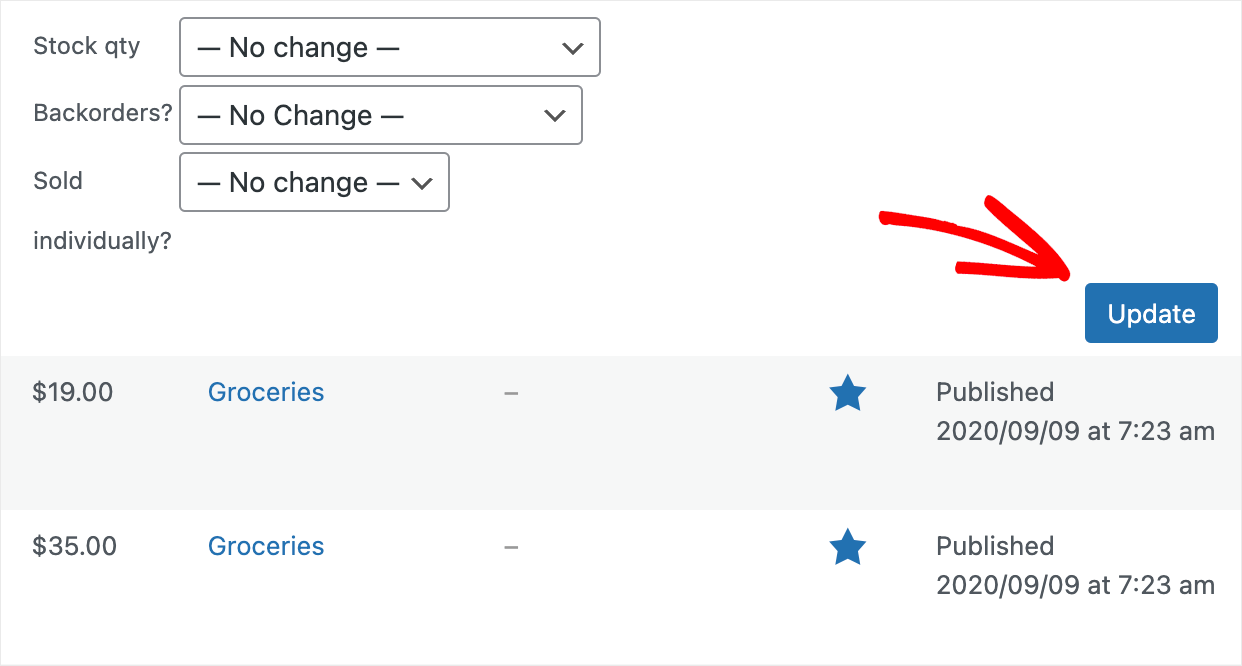Open the Sold individually dropdown
The image size is (1242, 666).
(x=314, y=182)
